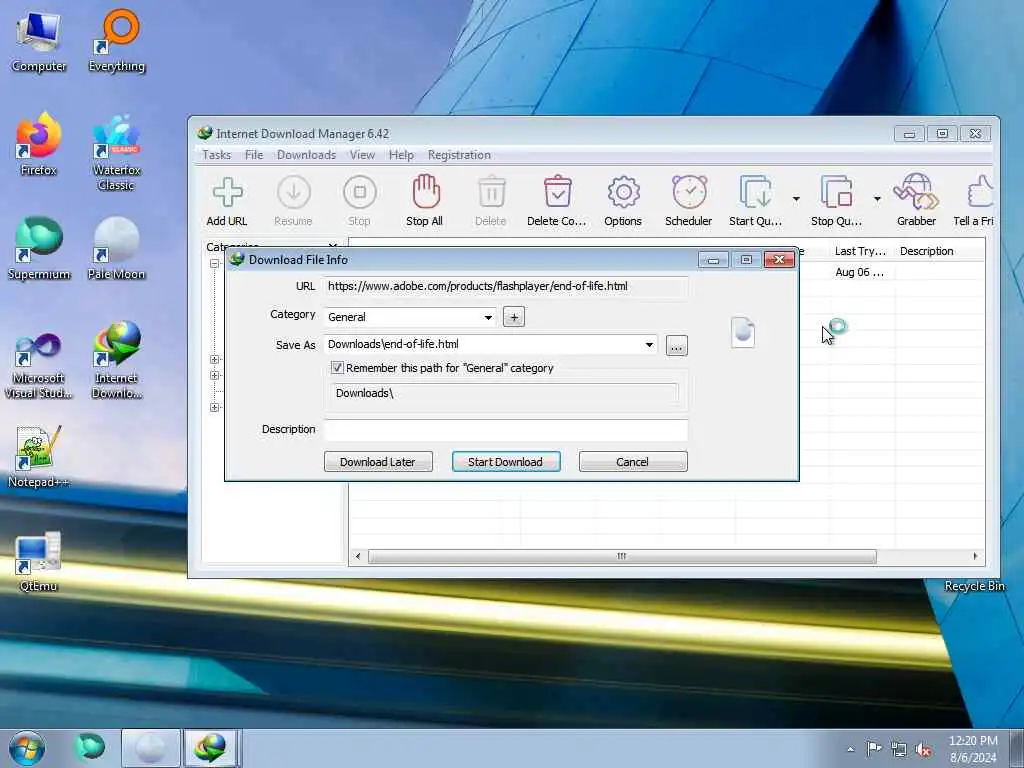The width and height of the screenshot is (1024, 768).
Task: Click the Action Center flag tray icon
Action: pyautogui.click(x=874, y=749)
